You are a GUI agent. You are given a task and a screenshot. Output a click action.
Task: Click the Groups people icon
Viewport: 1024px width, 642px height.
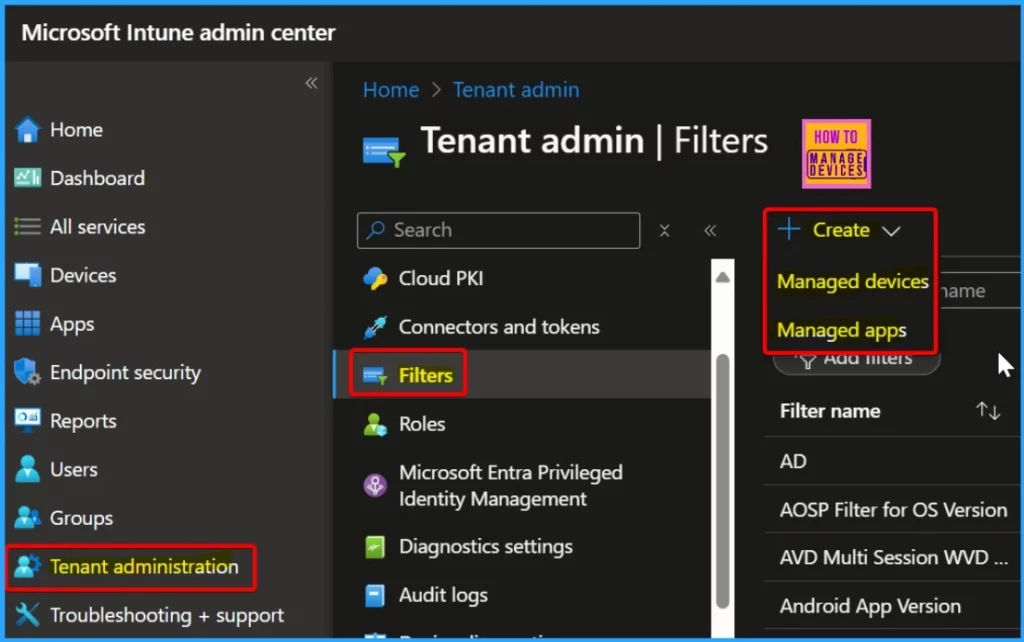coord(27,517)
